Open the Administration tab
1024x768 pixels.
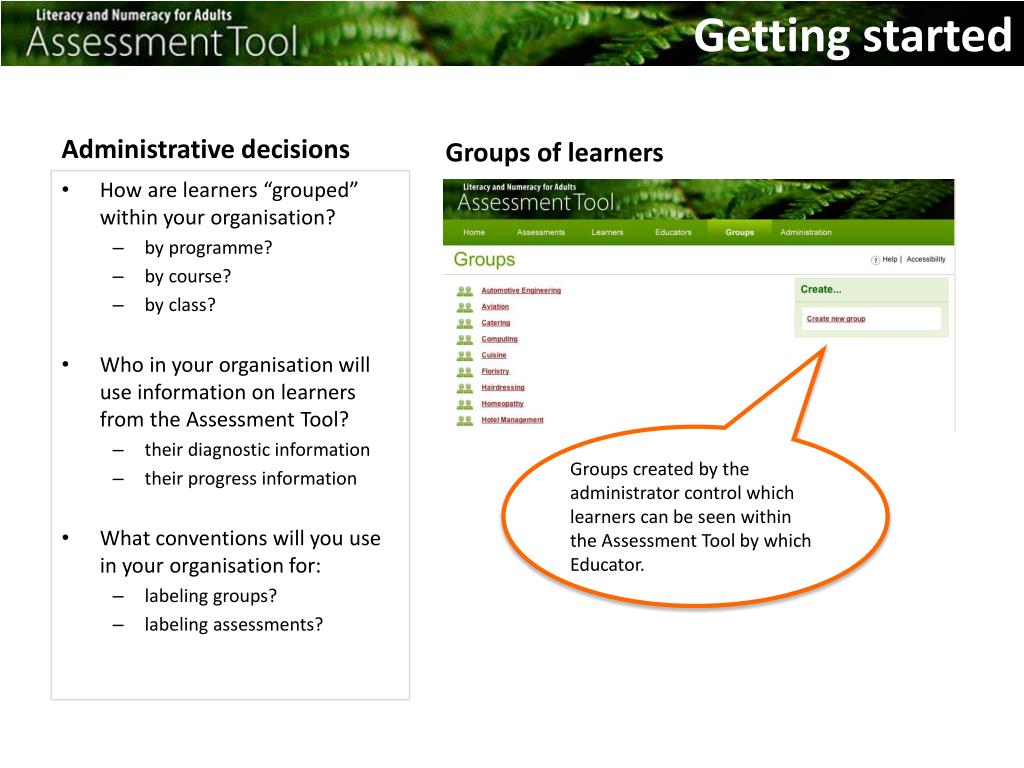point(806,232)
